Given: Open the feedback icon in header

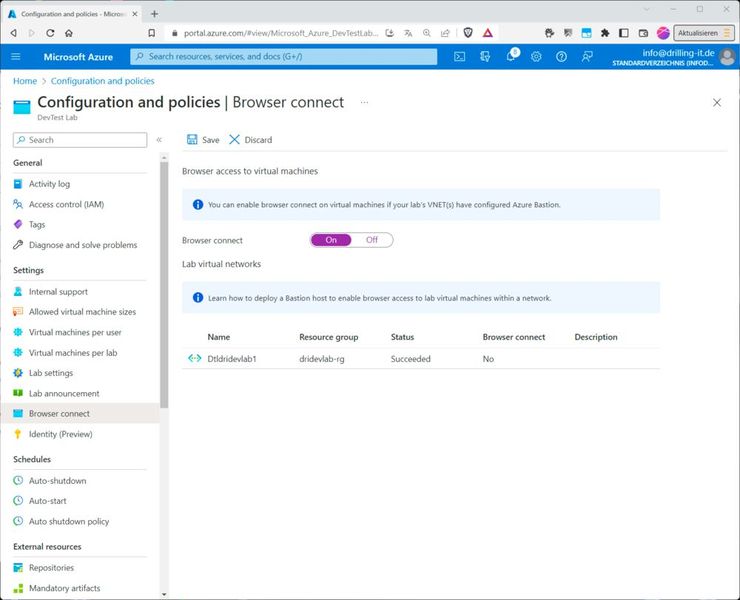Looking at the screenshot, I should point(587,57).
